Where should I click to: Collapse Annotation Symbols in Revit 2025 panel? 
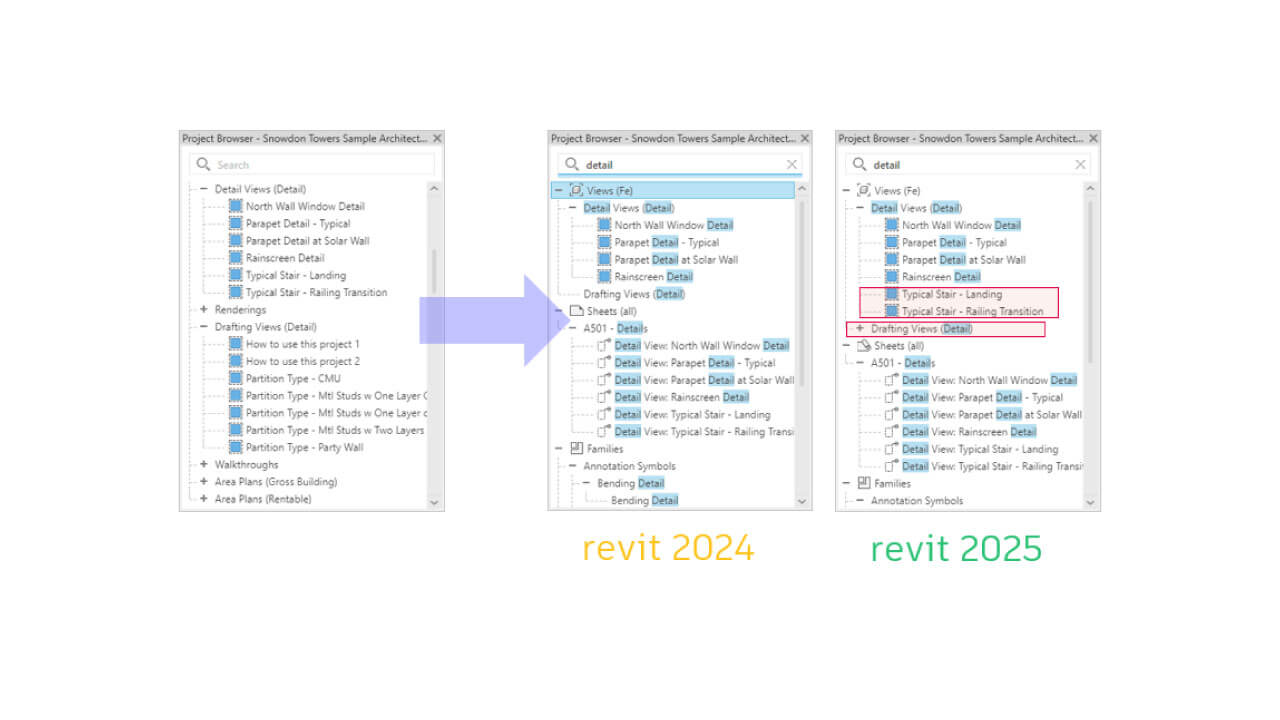[860, 501]
